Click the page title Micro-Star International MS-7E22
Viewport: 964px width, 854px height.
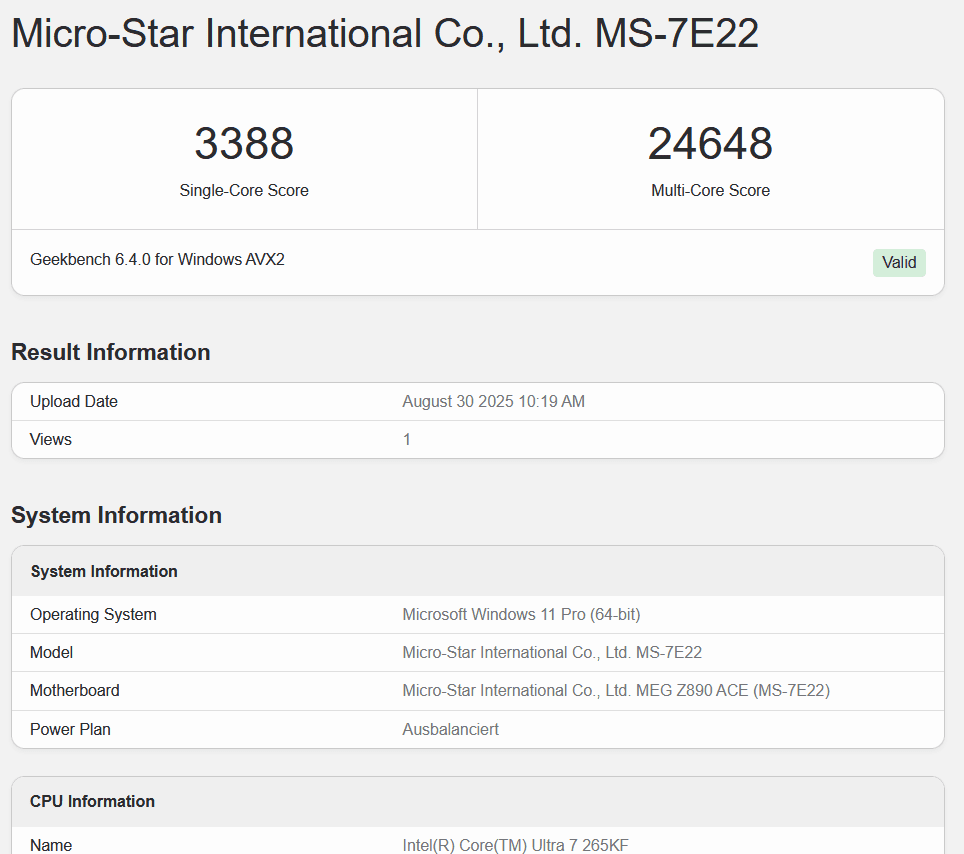(385, 33)
